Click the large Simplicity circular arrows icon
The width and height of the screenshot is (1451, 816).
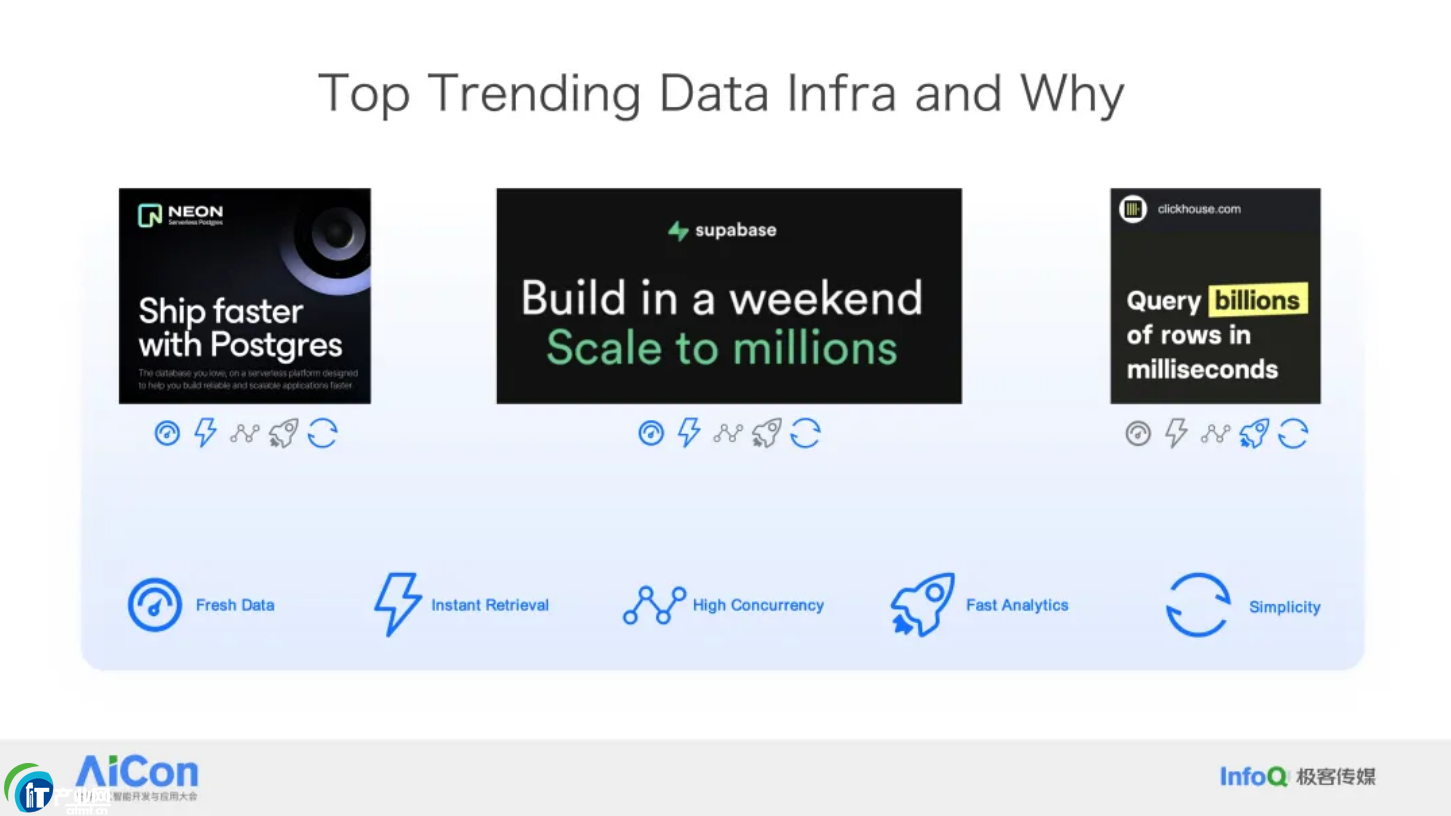point(1197,605)
